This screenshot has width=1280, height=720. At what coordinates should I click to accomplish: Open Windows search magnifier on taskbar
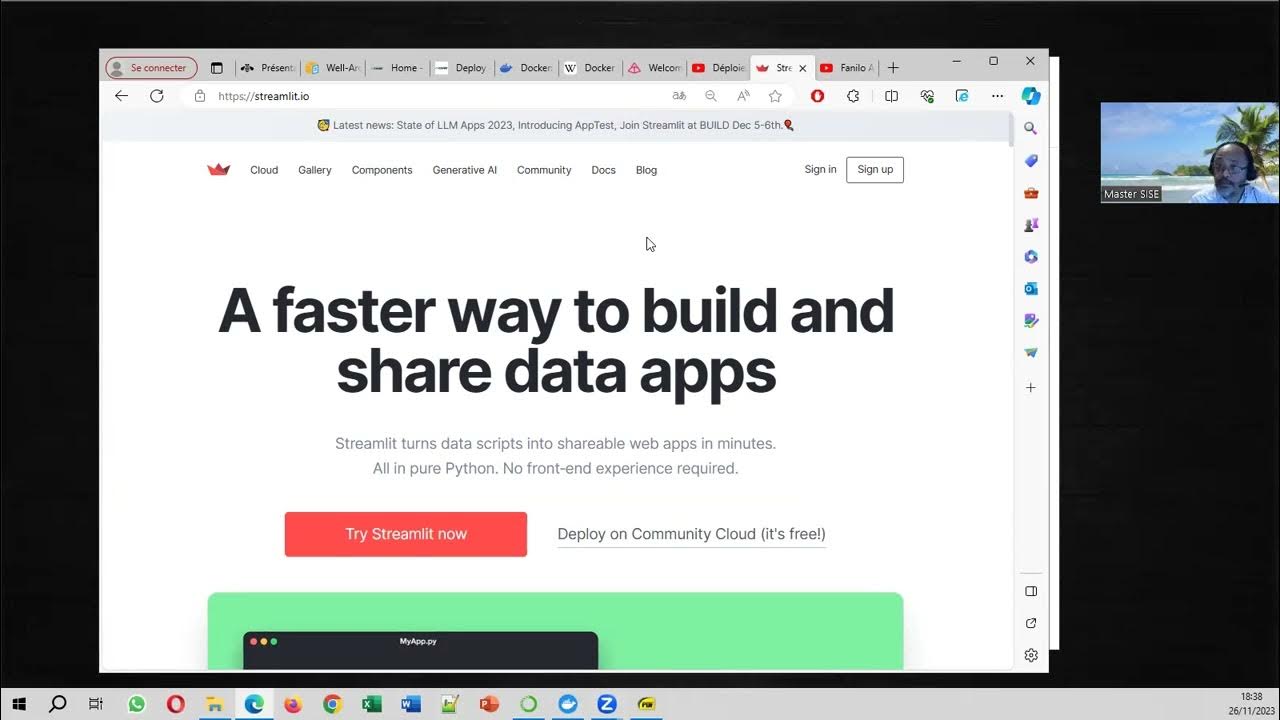point(58,704)
